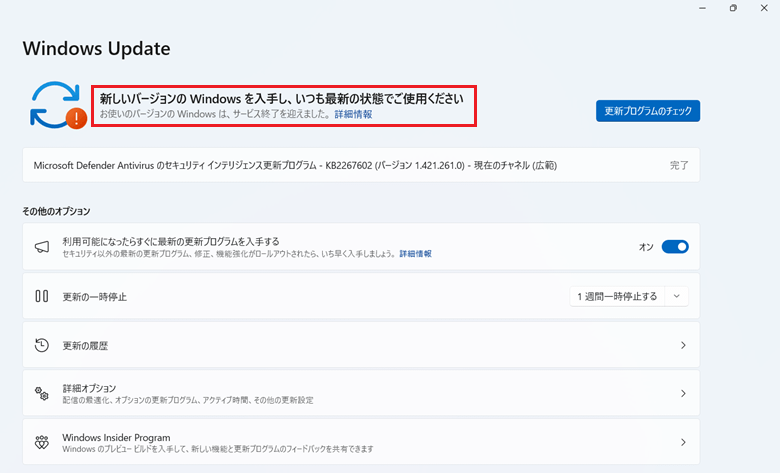The width and height of the screenshot is (780, 473).
Task: Click the 完了 status of the Defender update
Action: (679, 165)
